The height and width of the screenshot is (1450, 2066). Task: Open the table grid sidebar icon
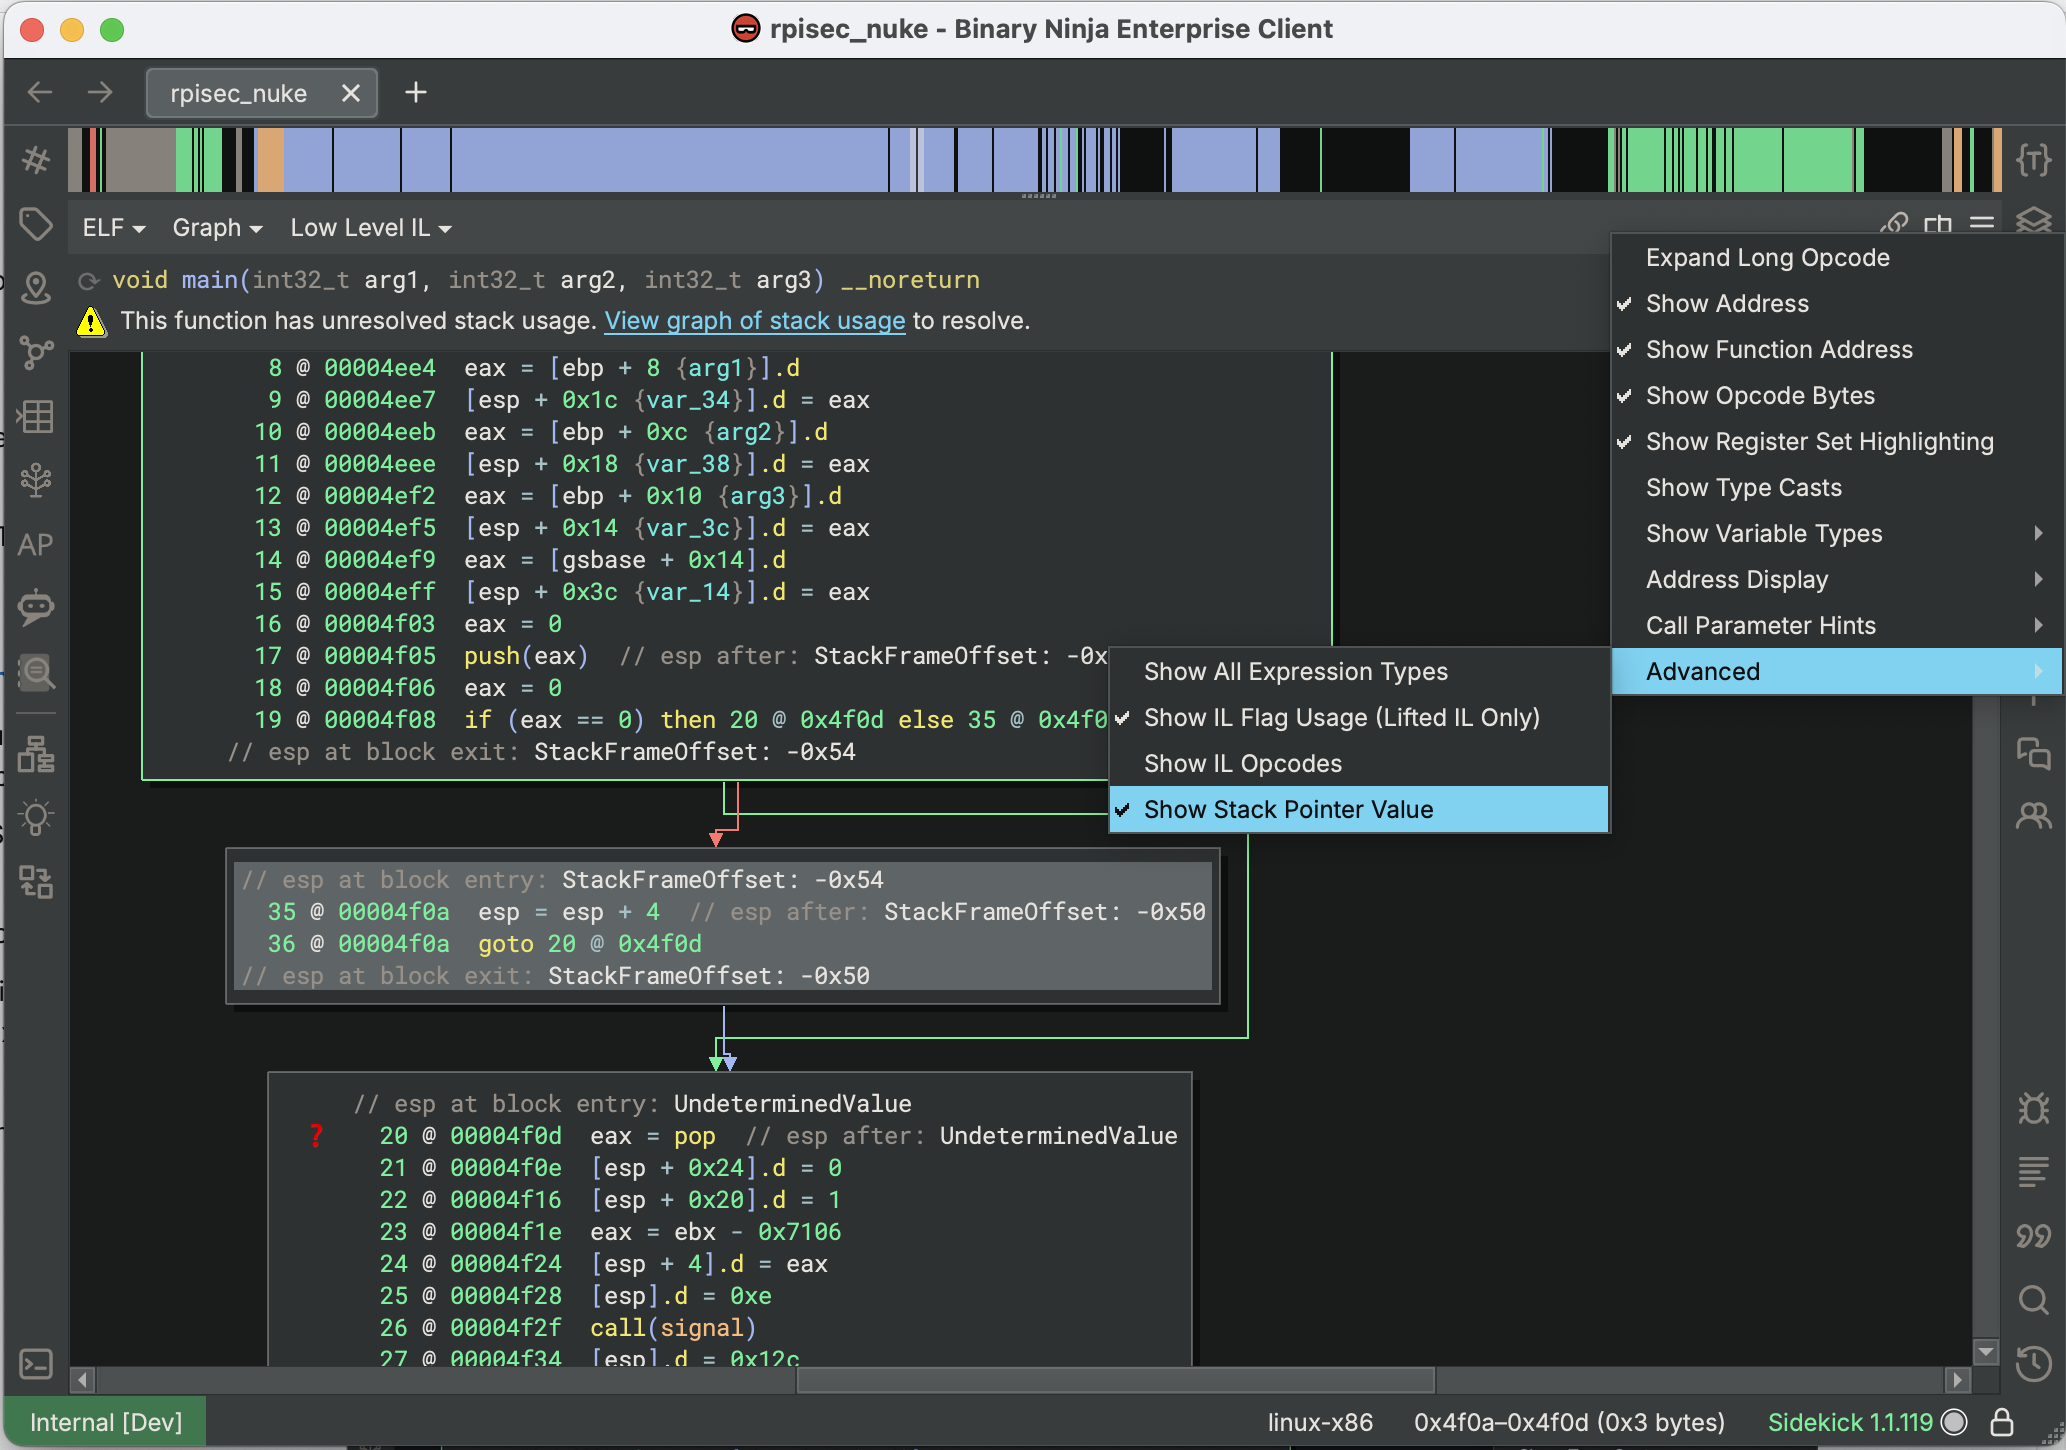tap(36, 416)
